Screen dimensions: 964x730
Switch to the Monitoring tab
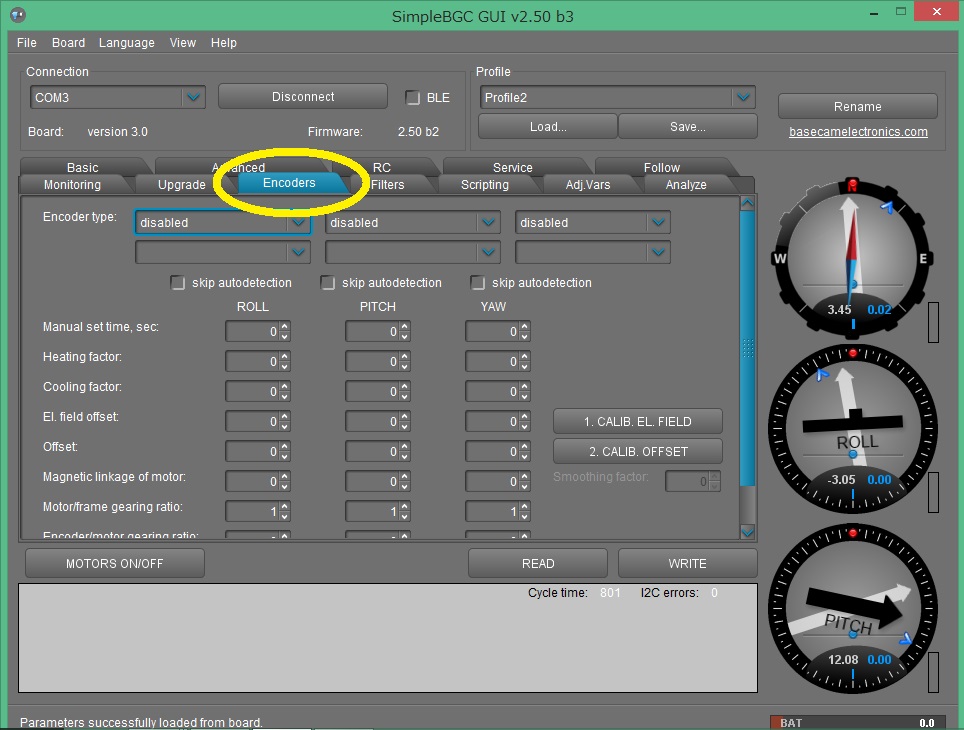pos(73,184)
